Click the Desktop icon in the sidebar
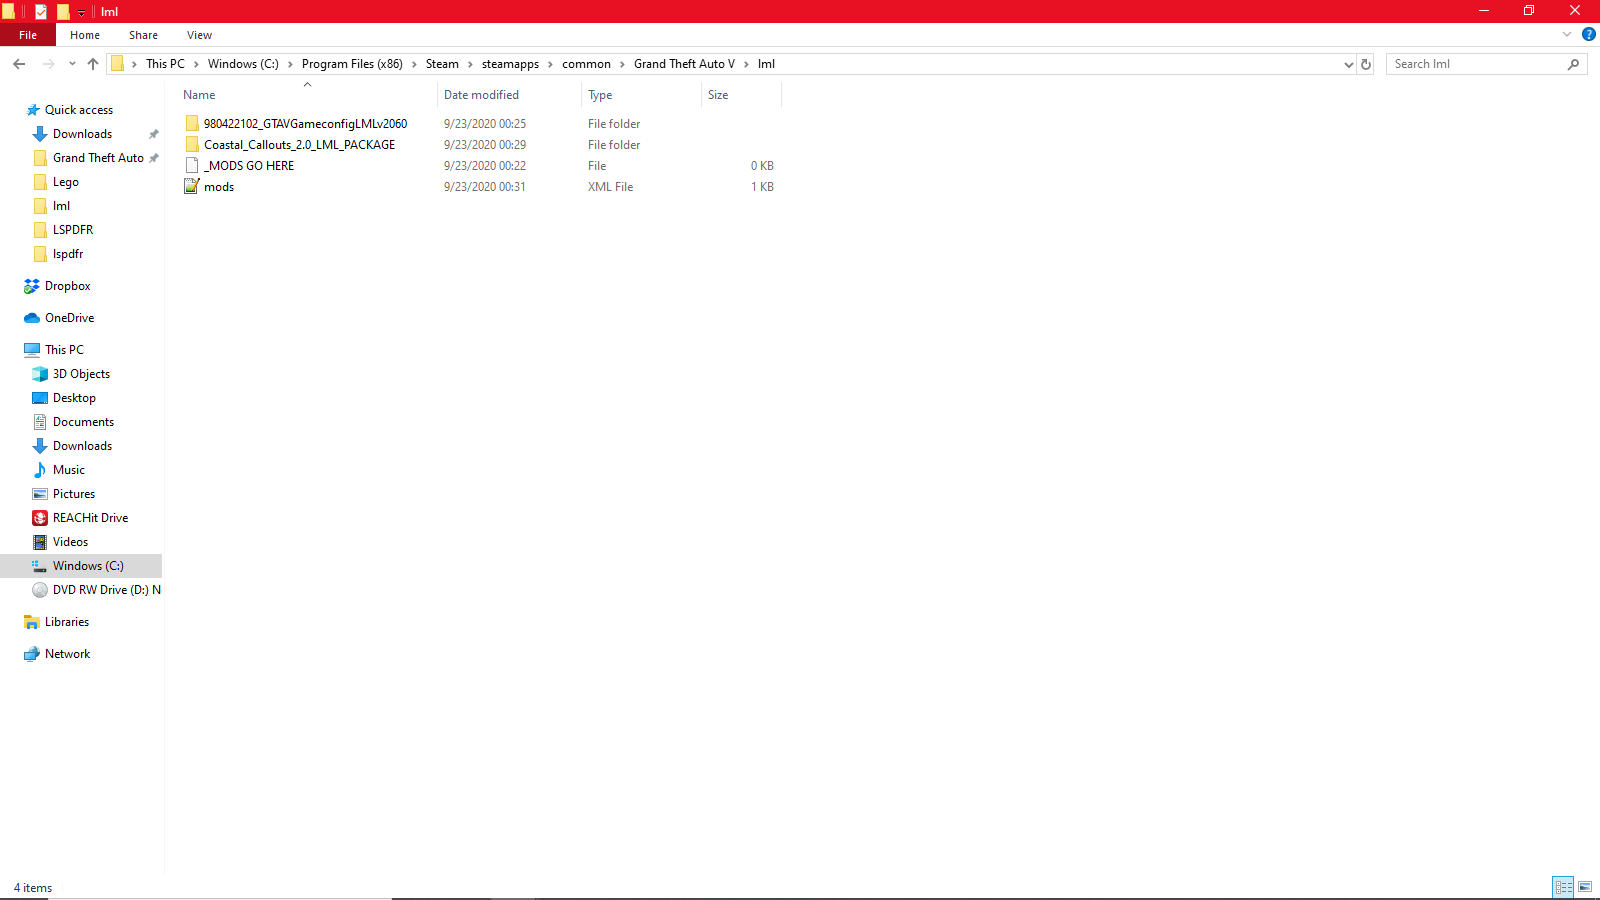Image resolution: width=1600 pixels, height=900 pixels. pyautogui.click(x=40, y=398)
